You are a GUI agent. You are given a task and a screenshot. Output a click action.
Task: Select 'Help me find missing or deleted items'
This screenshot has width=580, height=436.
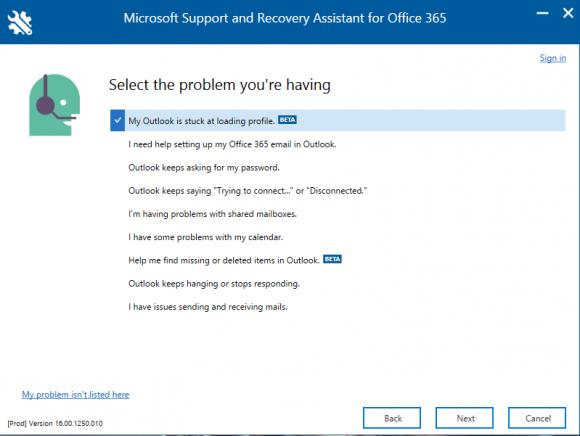click(223, 260)
